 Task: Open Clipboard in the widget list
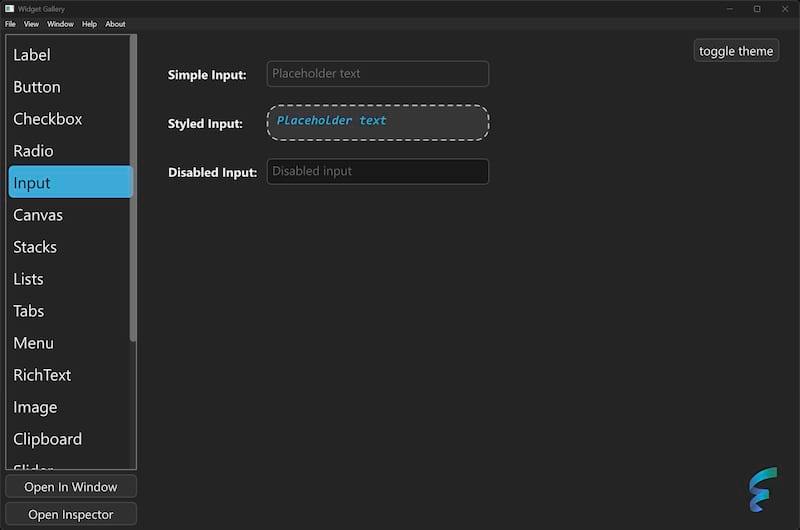(x=48, y=439)
